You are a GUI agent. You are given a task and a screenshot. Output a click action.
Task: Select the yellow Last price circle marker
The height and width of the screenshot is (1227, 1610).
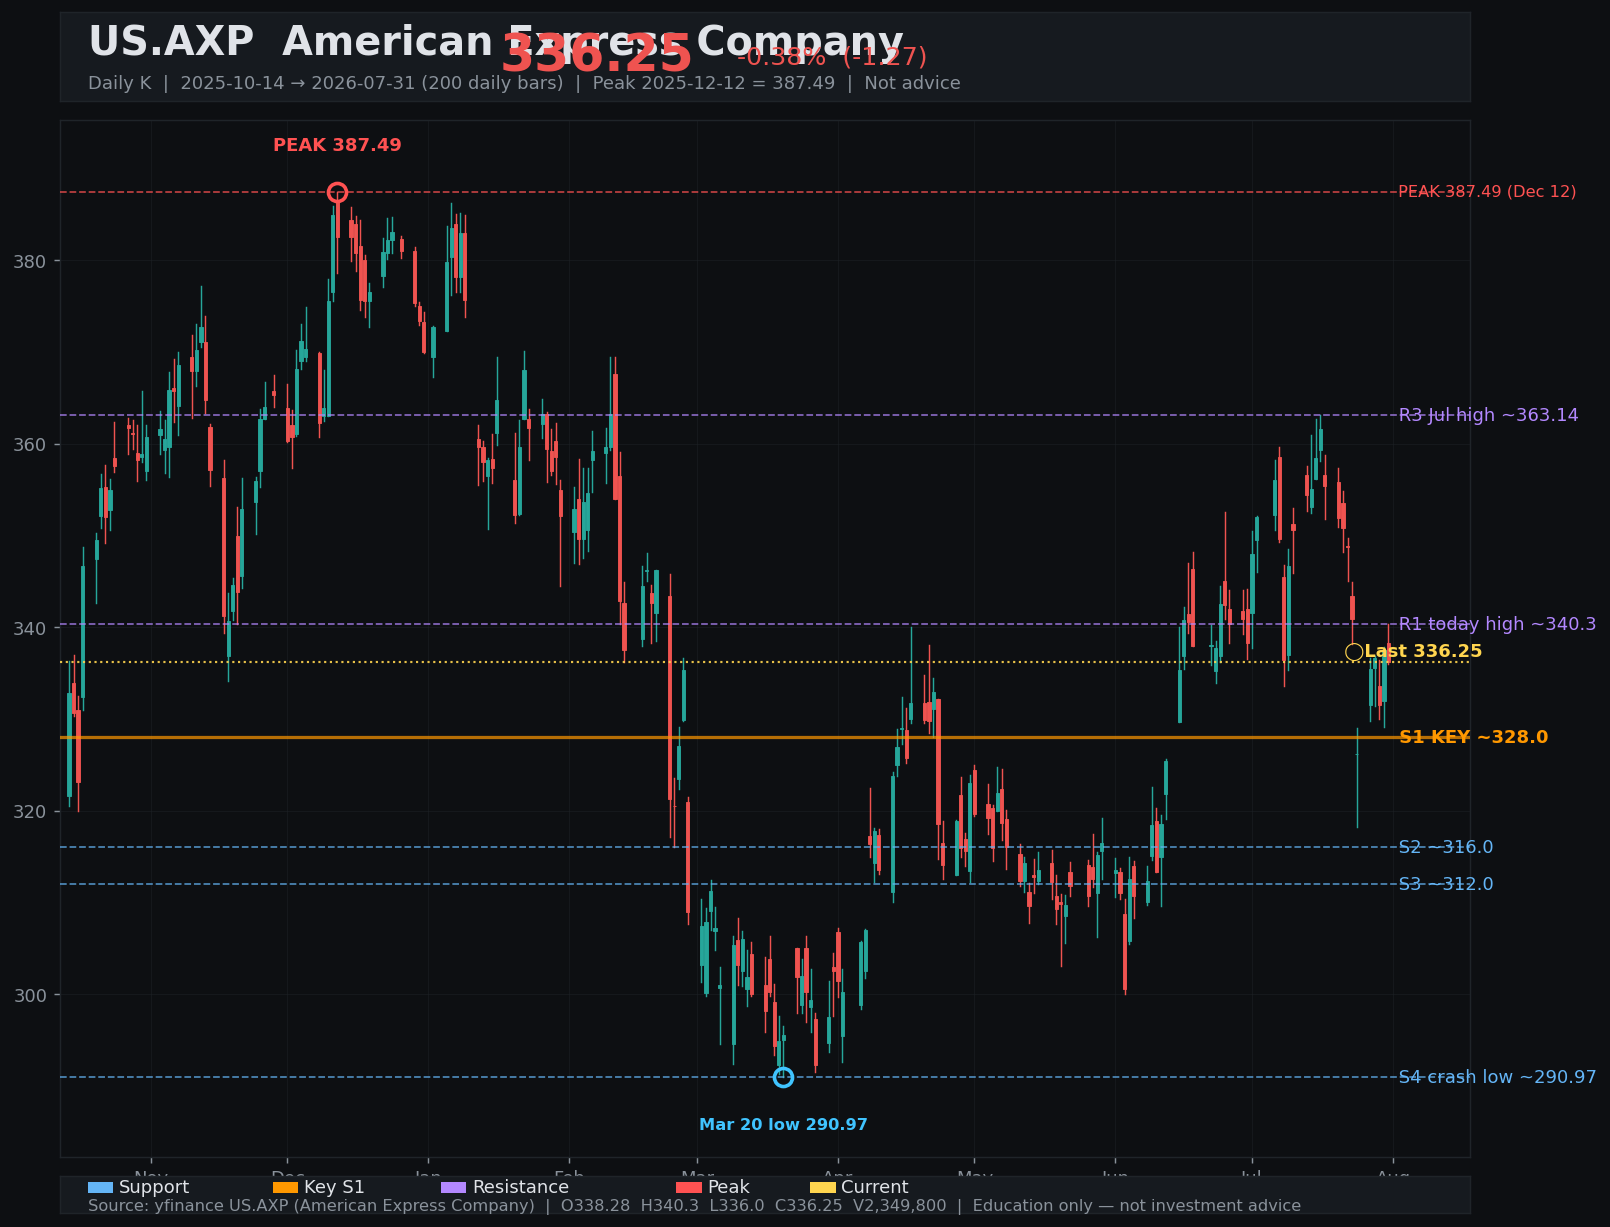point(1354,652)
